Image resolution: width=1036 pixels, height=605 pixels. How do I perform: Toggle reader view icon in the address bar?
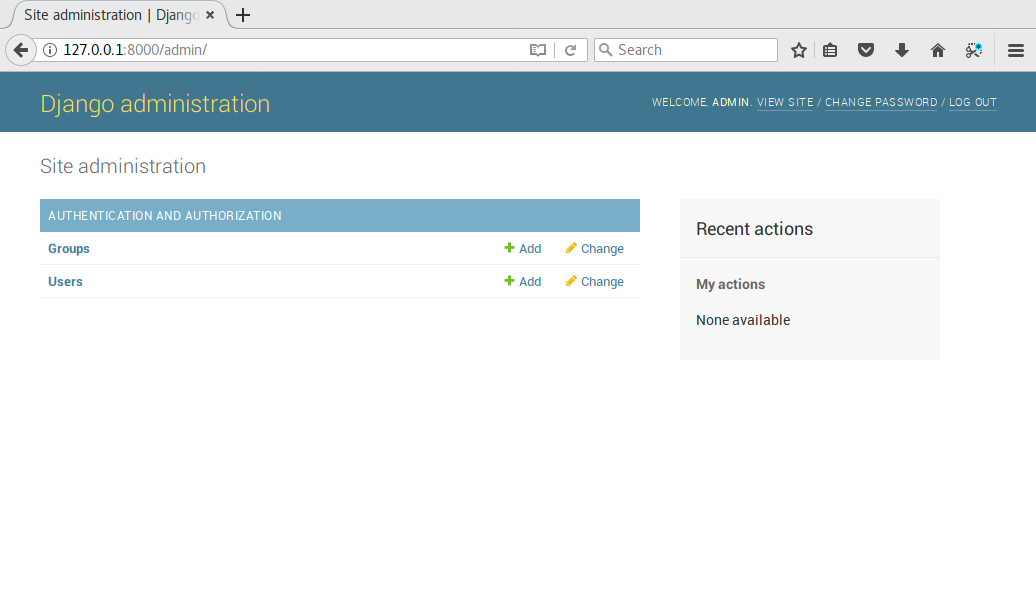click(538, 50)
